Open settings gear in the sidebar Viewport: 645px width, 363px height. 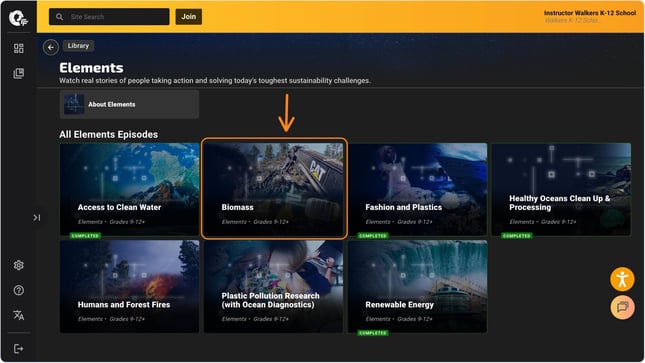click(x=19, y=265)
